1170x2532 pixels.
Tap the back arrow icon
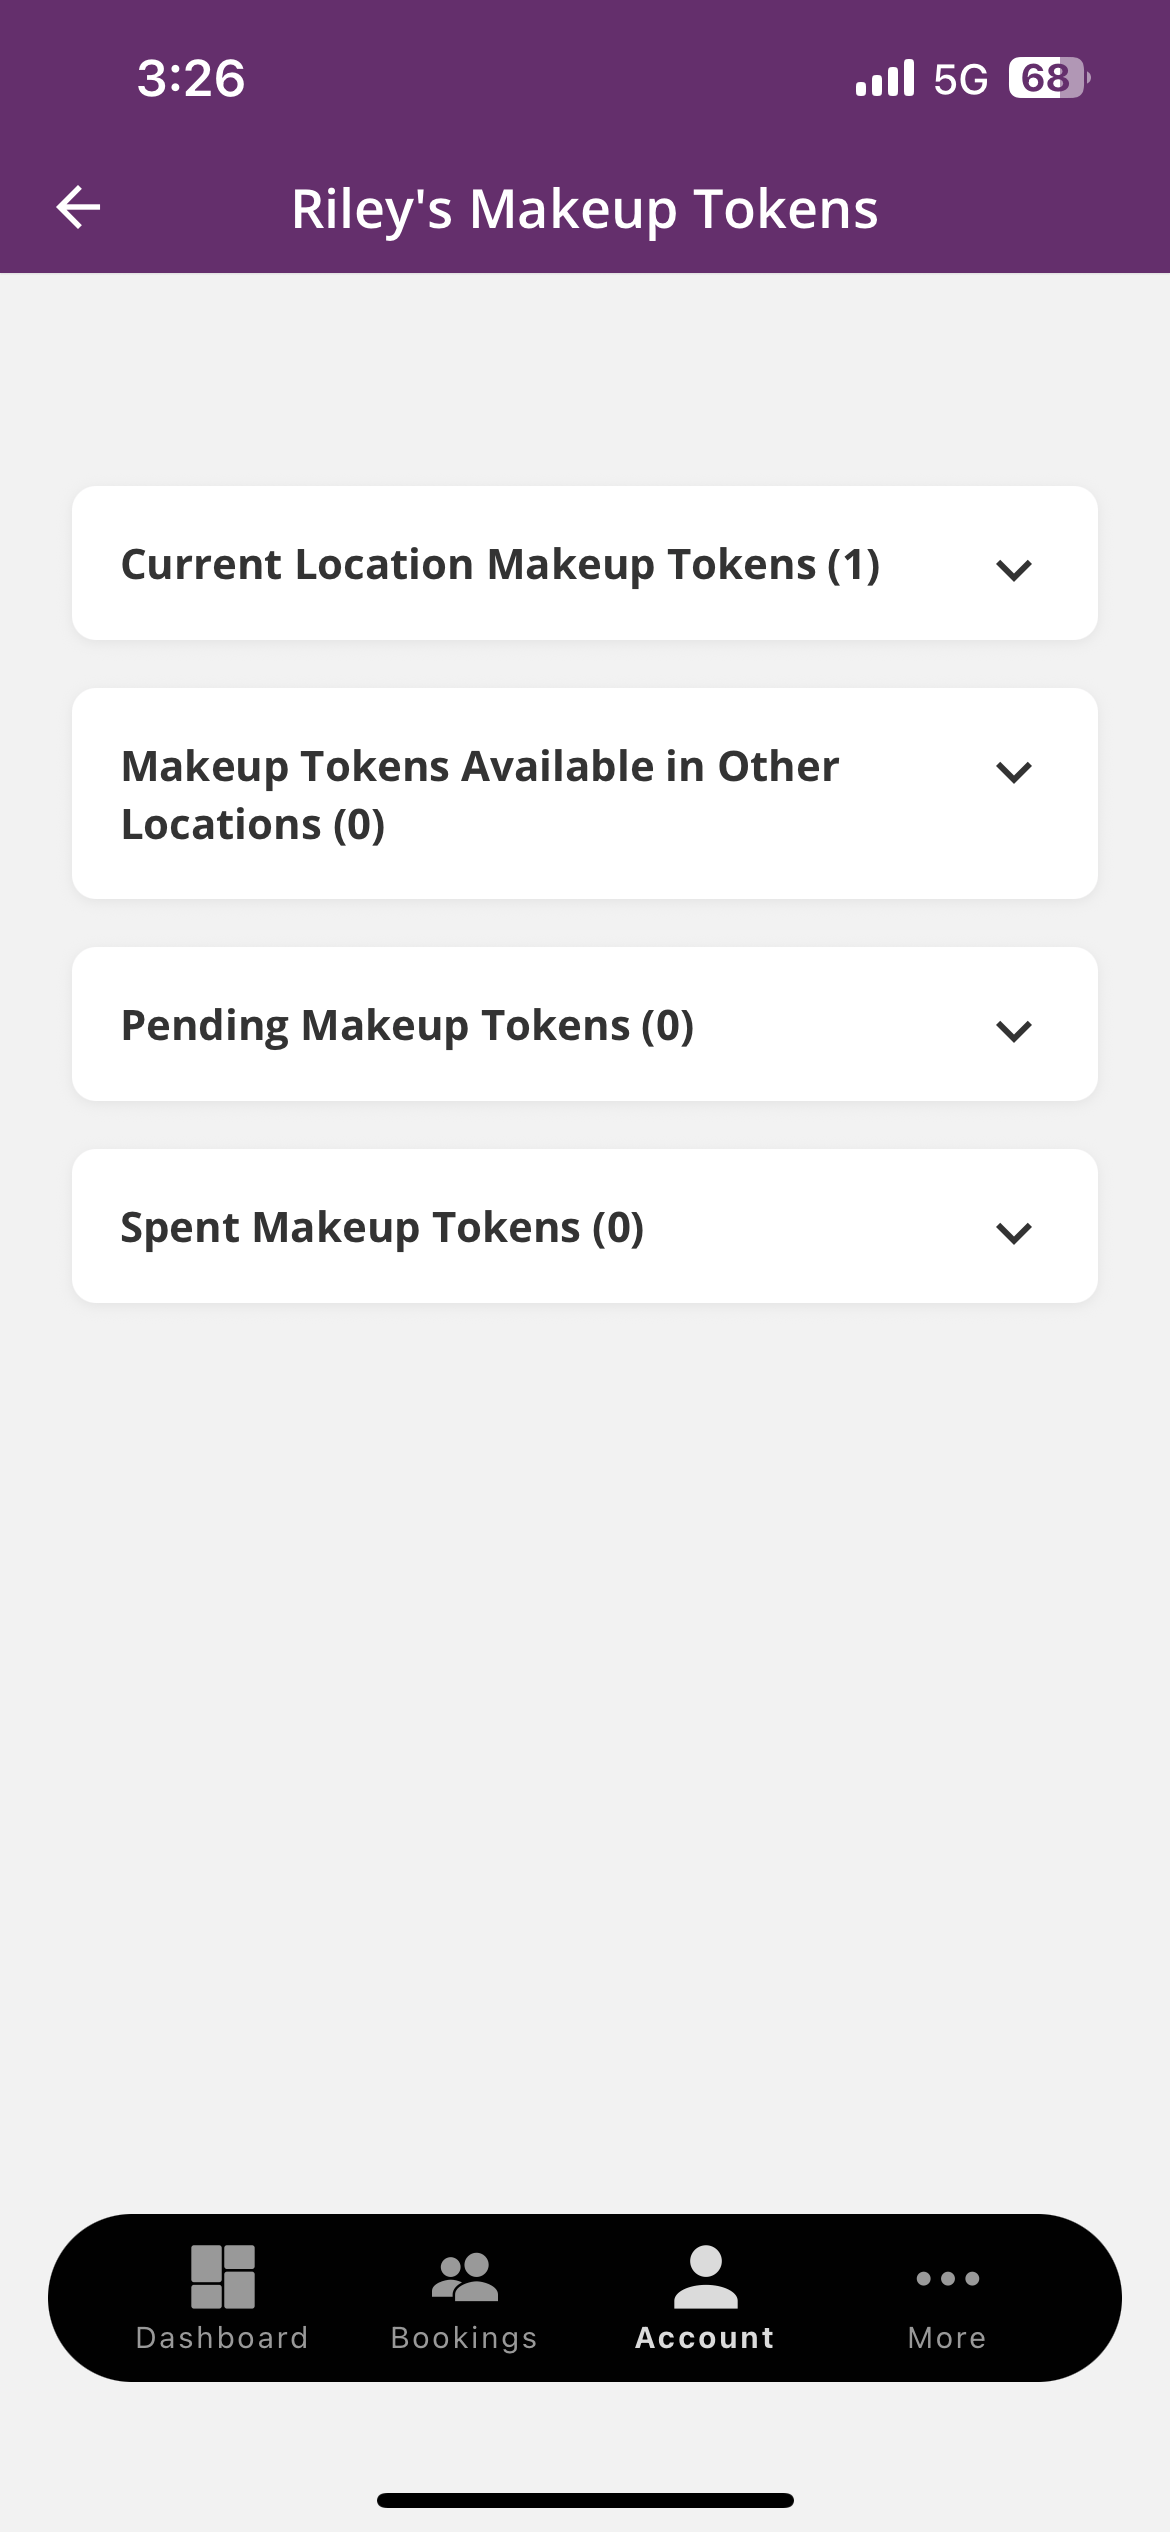78,208
